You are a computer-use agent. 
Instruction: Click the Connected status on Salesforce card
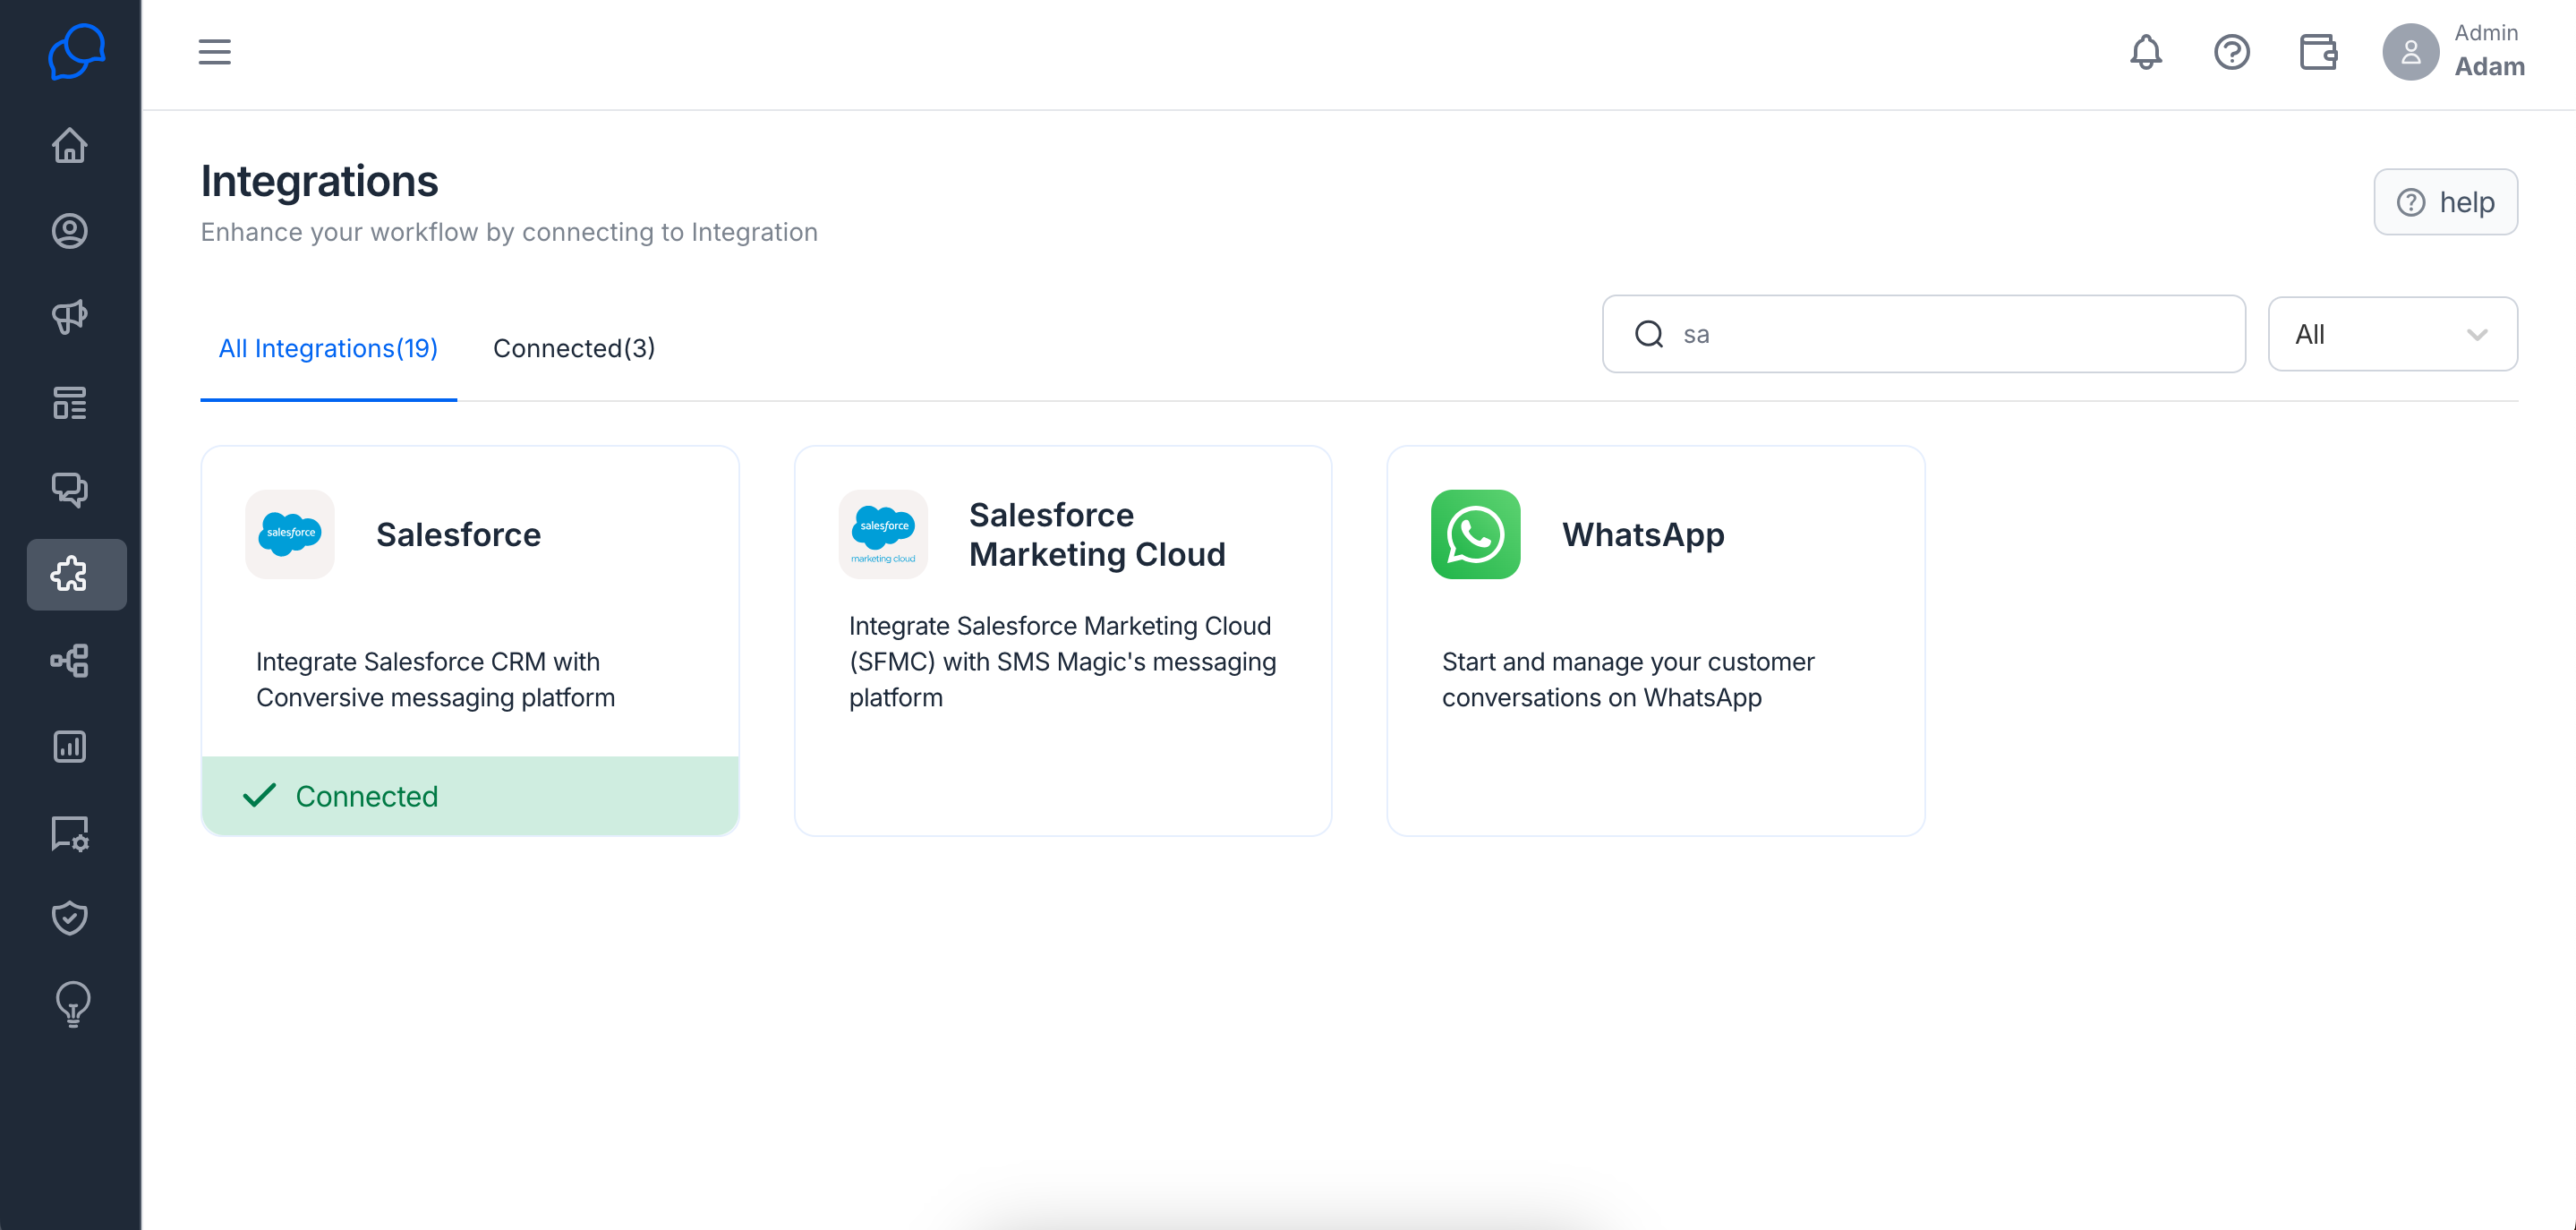(x=470, y=796)
